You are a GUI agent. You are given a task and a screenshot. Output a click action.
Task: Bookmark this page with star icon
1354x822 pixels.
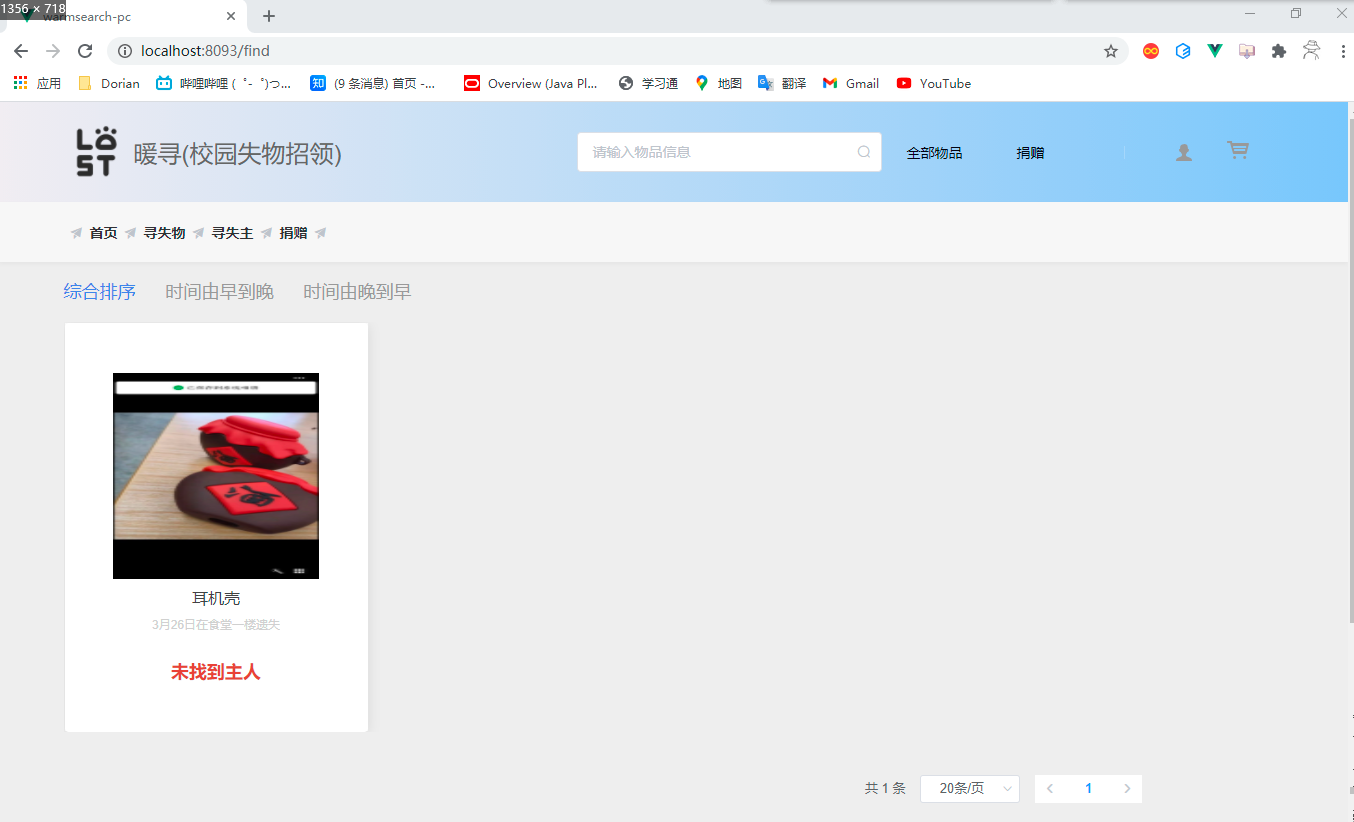(1110, 51)
